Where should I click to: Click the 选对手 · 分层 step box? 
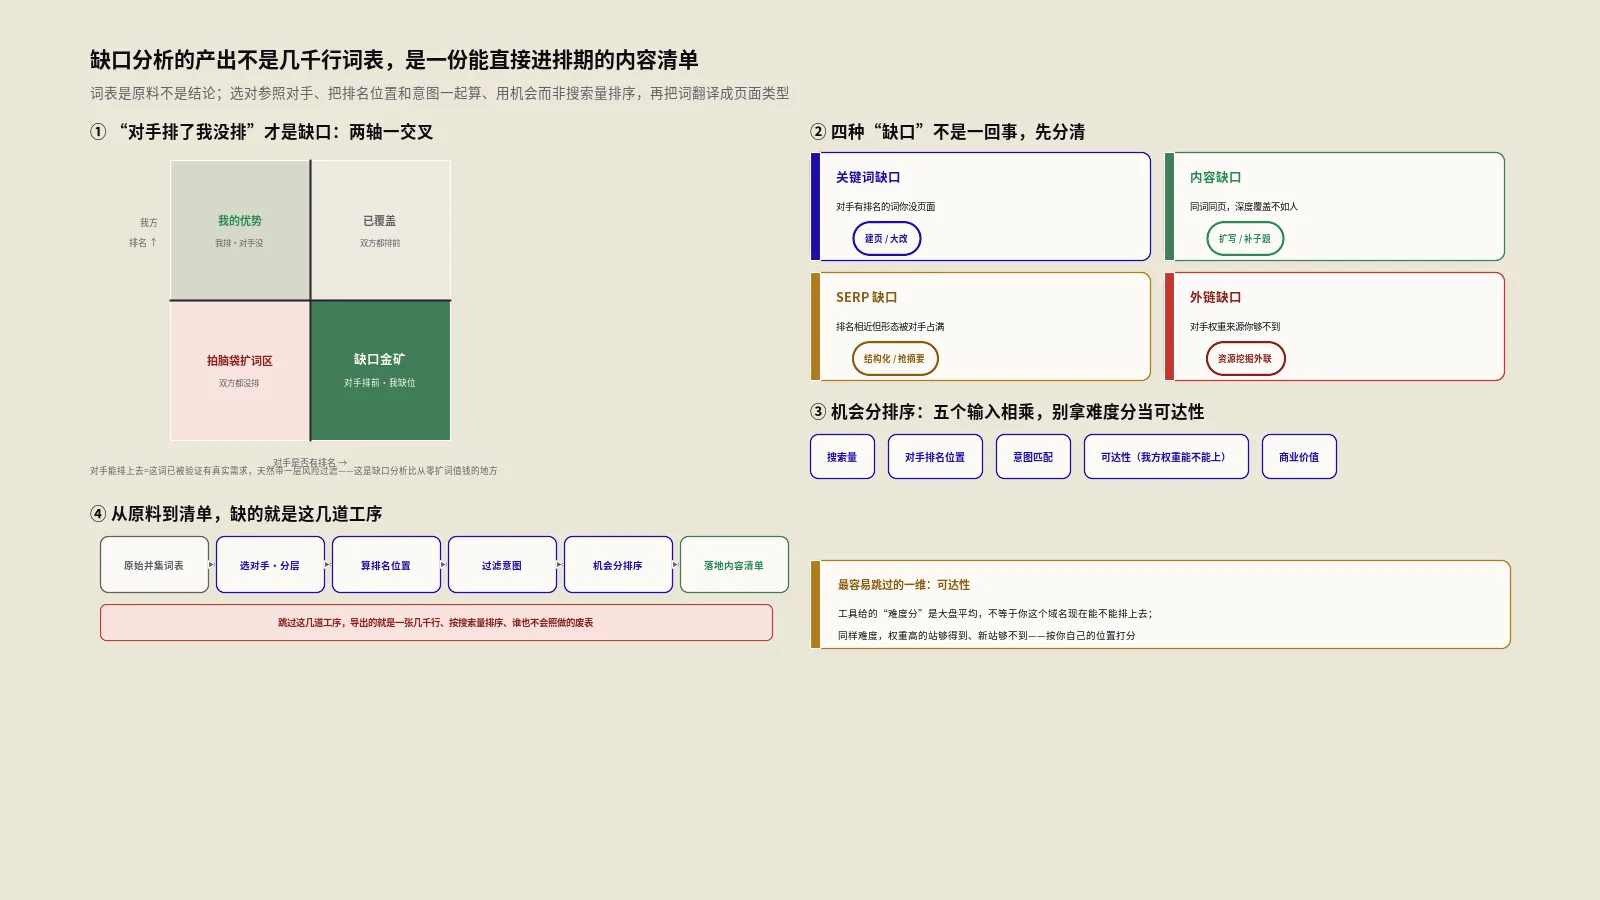point(270,565)
